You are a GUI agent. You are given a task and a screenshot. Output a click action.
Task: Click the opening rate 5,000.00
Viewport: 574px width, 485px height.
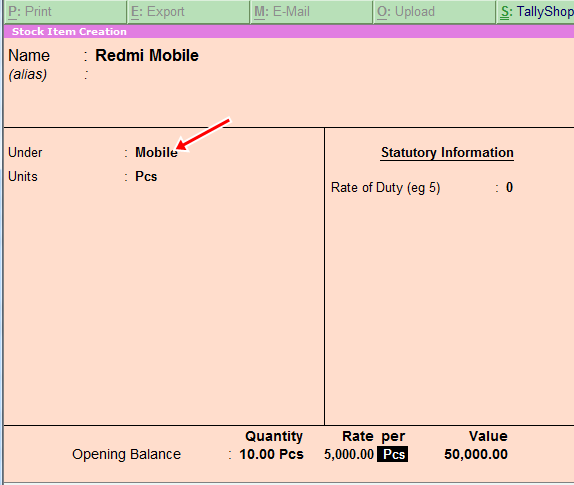348,454
